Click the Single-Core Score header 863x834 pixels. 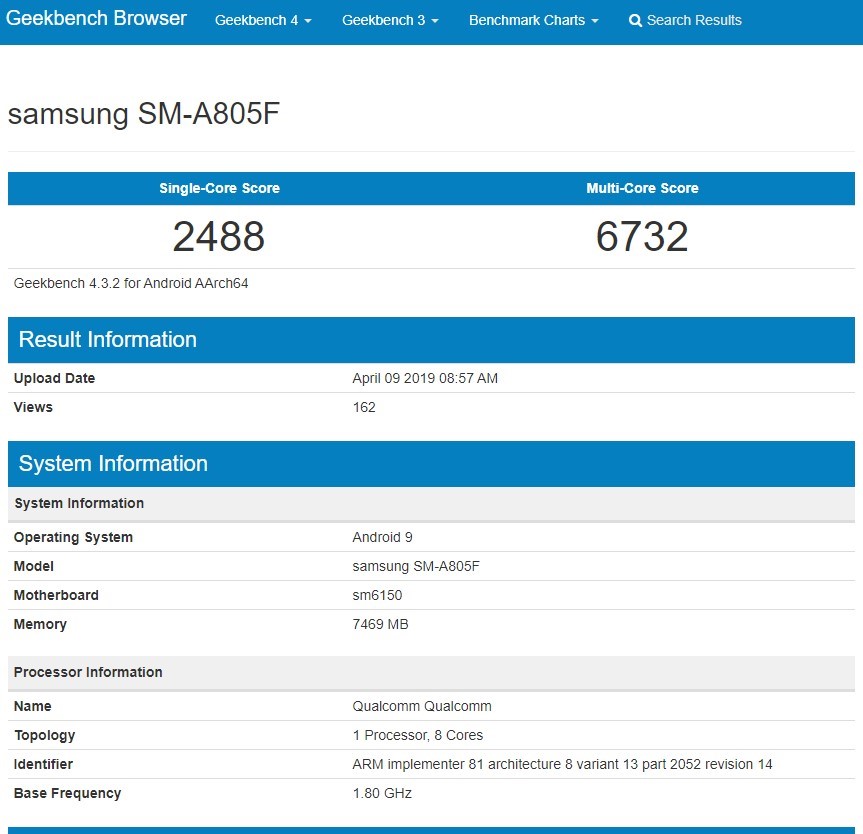(220, 188)
